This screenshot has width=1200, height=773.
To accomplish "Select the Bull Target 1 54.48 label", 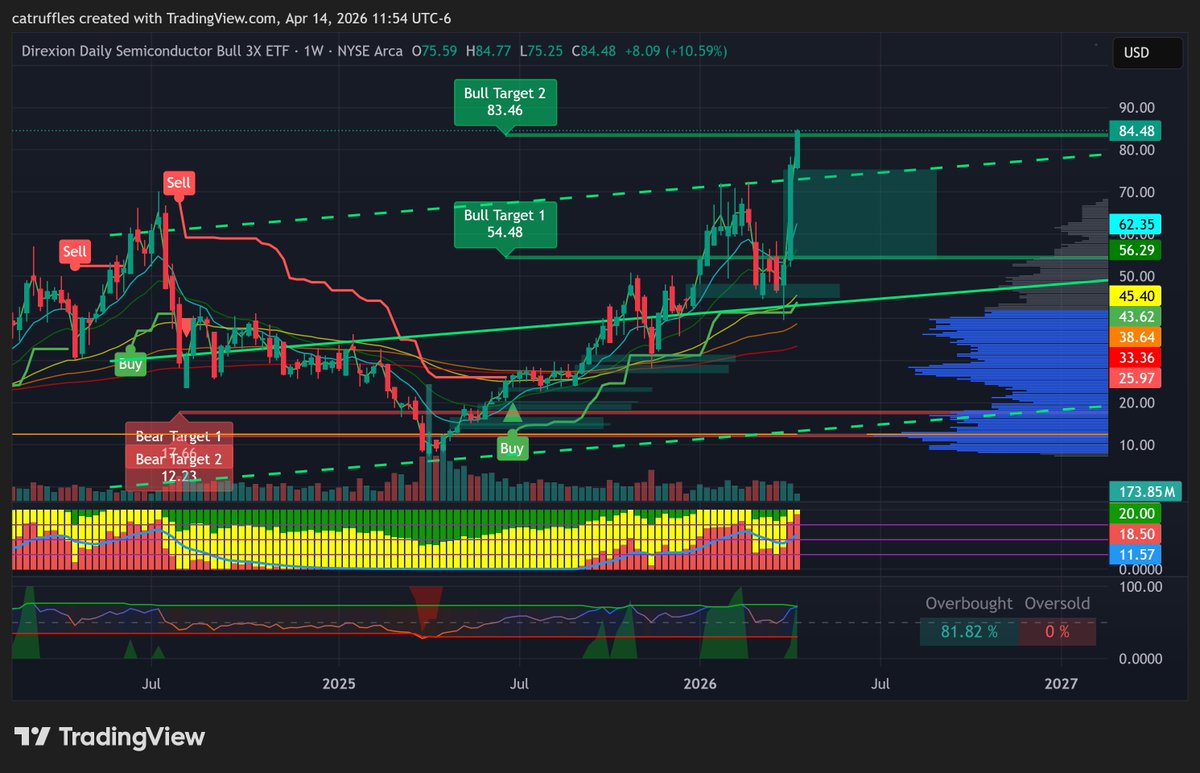I will [x=505, y=225].
